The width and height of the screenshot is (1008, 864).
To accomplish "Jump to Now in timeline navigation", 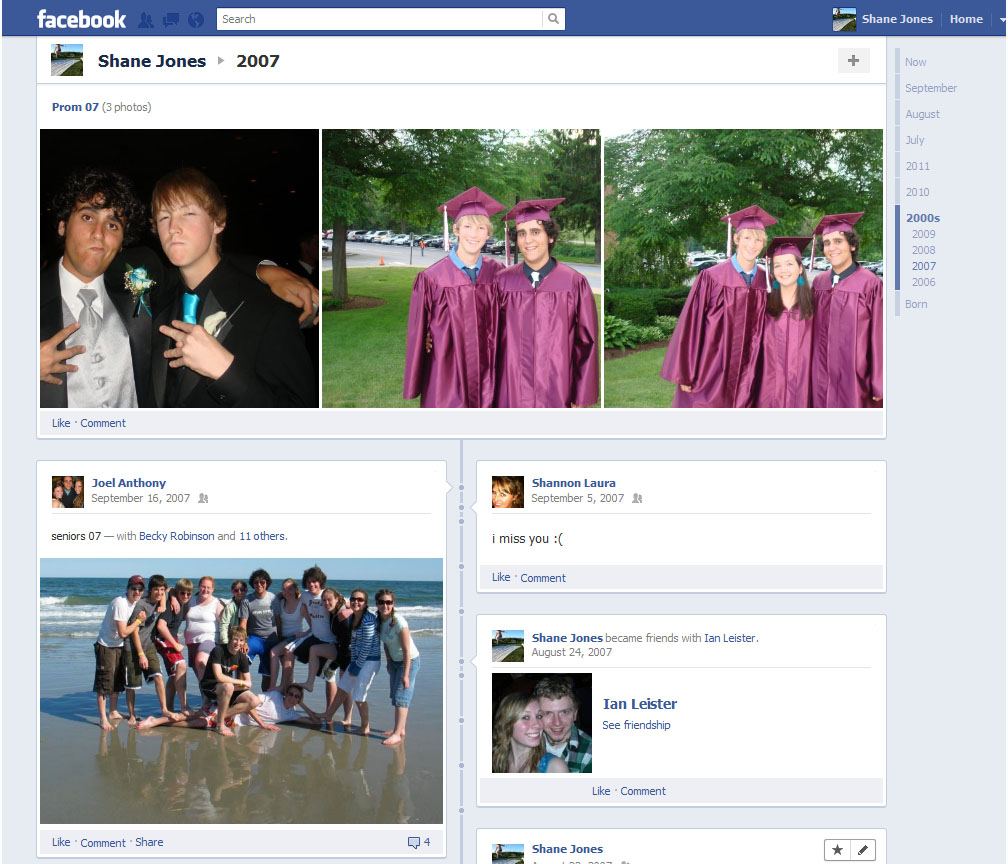I will (915, 62).
